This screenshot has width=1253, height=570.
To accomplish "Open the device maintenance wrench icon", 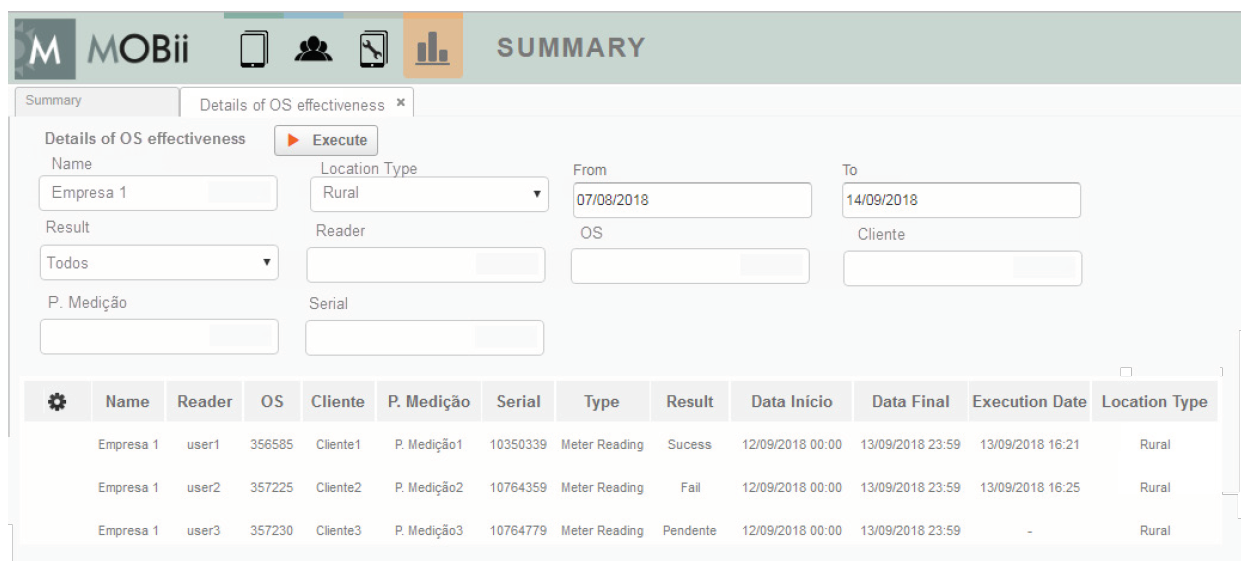I will [373, 49].
